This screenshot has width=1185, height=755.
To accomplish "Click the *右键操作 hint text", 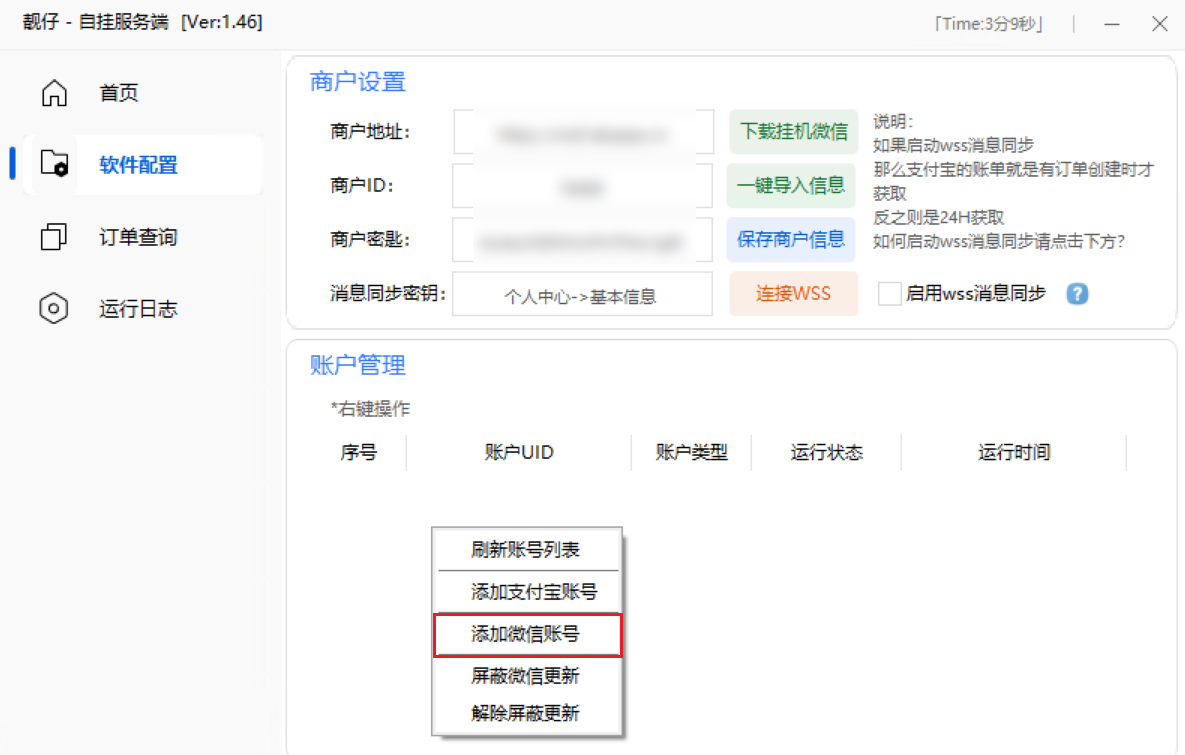I will (x=370, y=409).
